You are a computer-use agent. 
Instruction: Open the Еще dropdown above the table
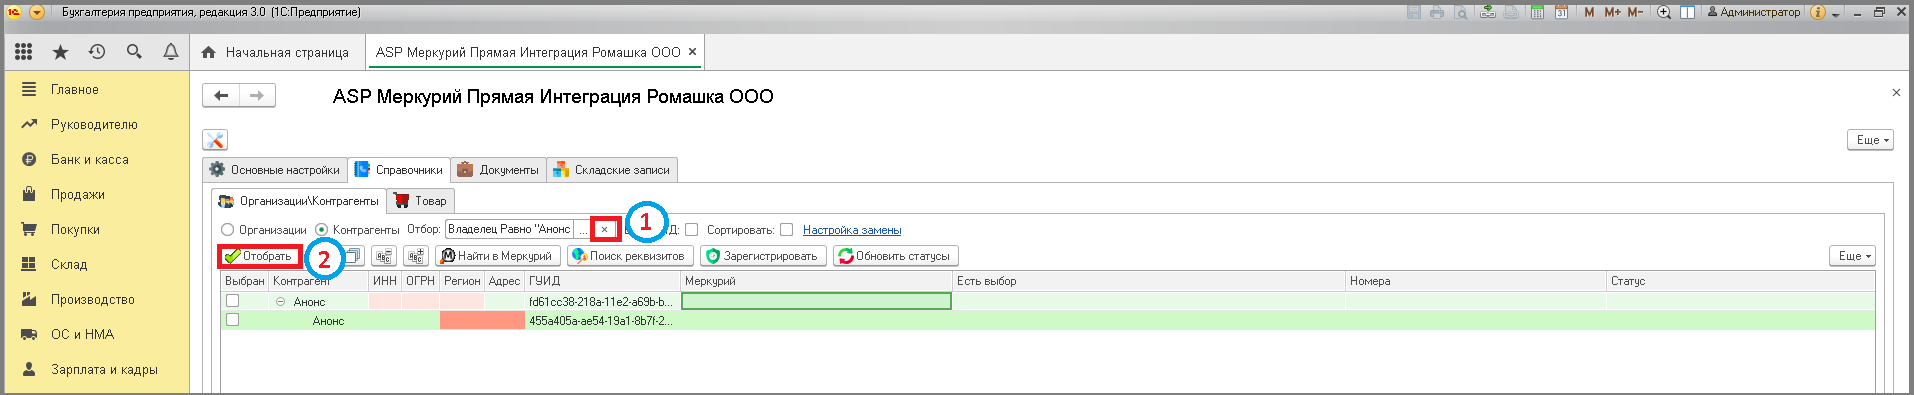(1852, 256)
